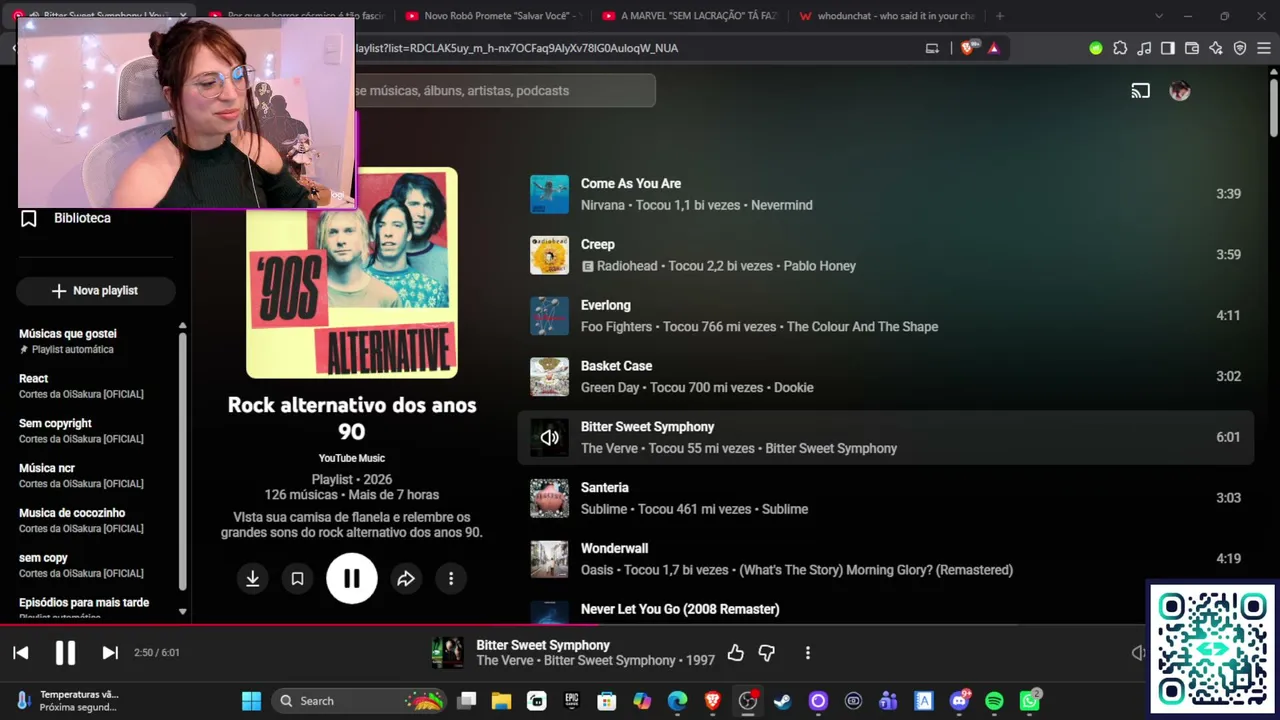Click the now-playing album thumbnail in player bar
The height and width of the screenshot is (720, 1280).
(x=447, y=653)
